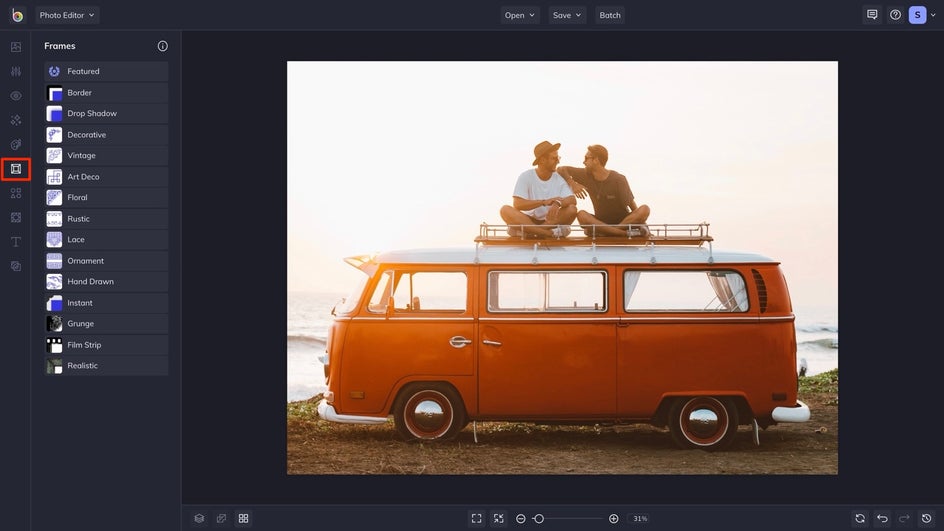Click the zoom out minus icon
Viewport: 944px width, 531px height.
[521, 518]
